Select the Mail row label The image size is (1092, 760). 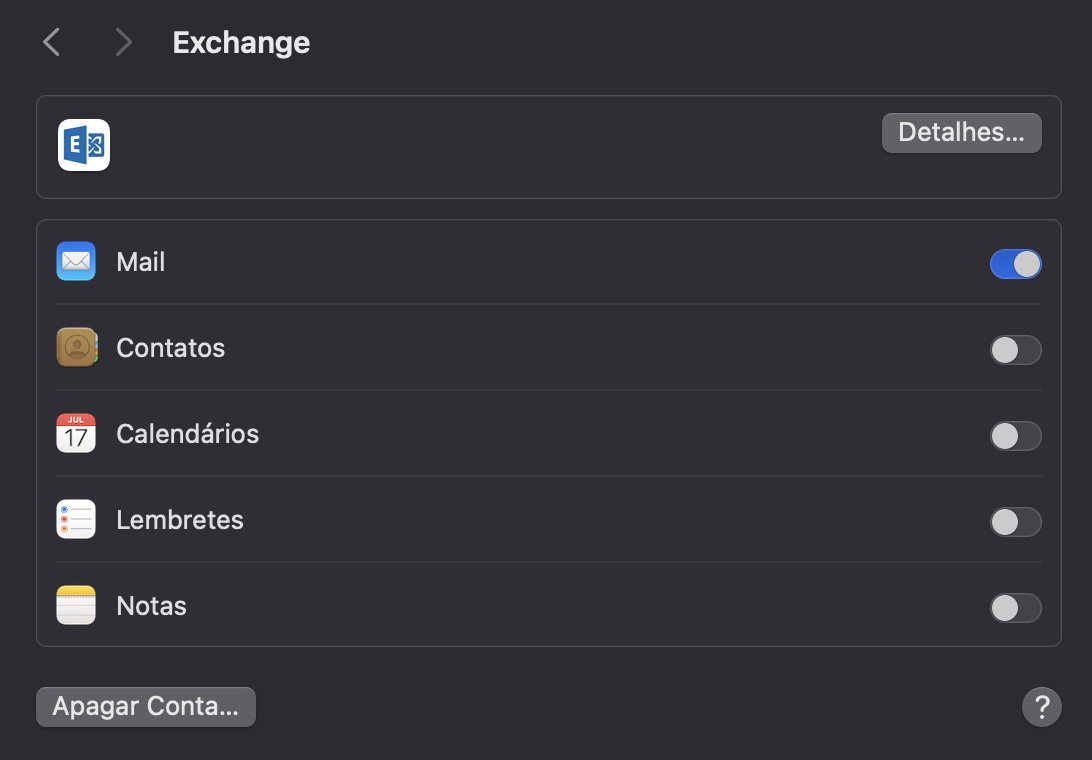click(141, 262)
